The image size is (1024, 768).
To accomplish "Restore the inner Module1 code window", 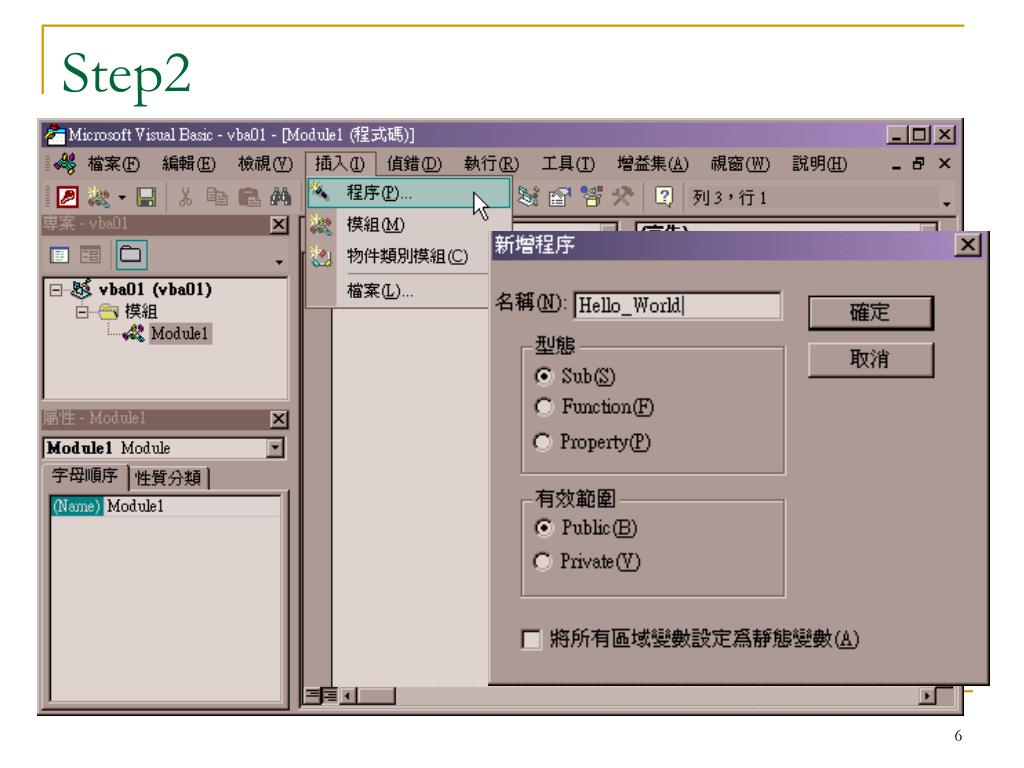I will click(x=919, y=163).
